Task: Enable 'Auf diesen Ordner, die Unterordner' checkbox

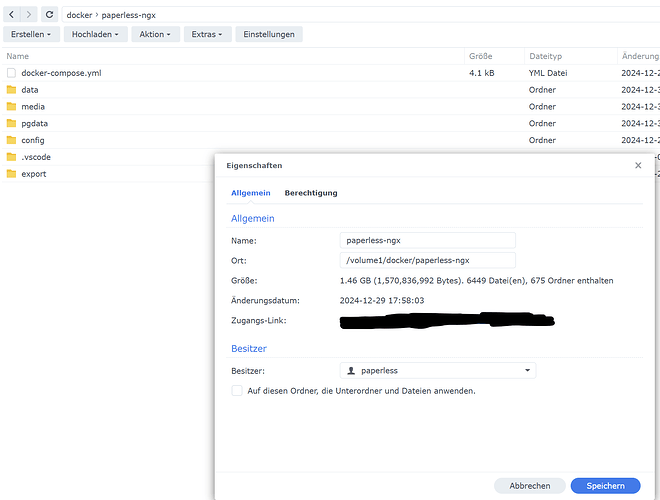Action: pos(237,391)
